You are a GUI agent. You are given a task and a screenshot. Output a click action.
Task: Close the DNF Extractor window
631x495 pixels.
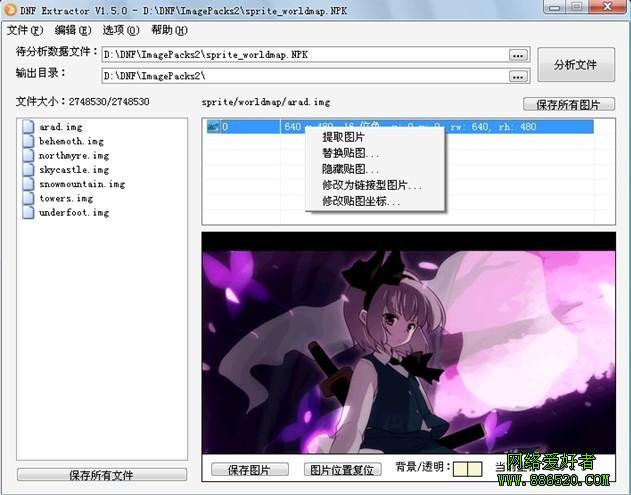(x=608, y=6)
